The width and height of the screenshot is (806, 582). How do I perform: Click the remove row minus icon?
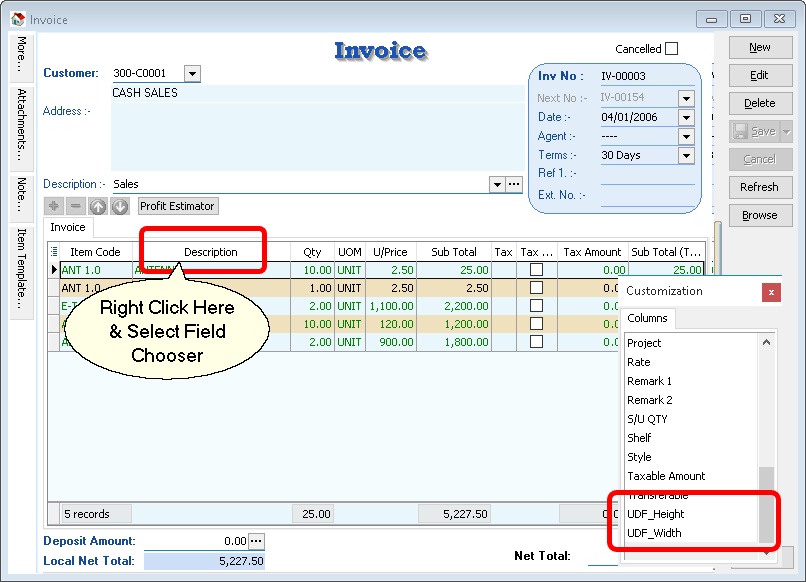point(76,206)
